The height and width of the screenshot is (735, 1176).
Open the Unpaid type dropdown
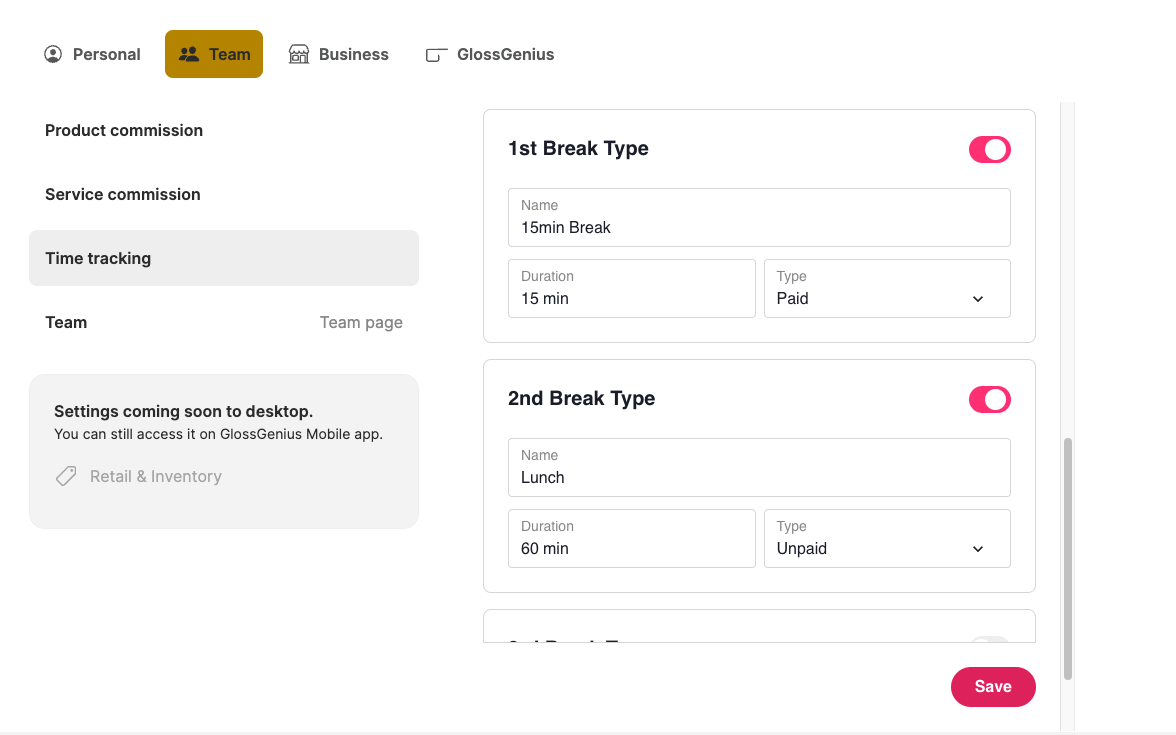pyautogui.click(x=887, y=538)
